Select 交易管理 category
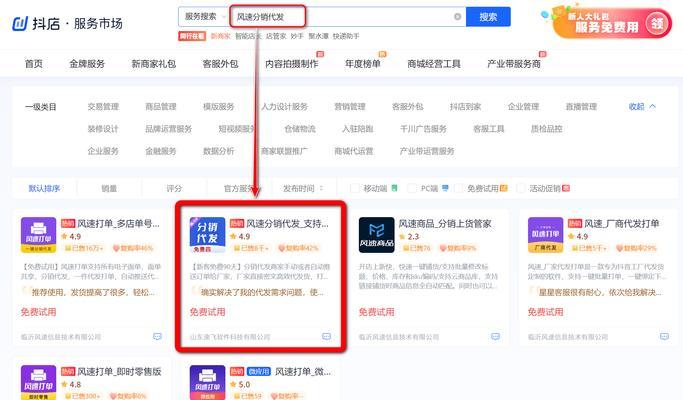This screenshot has height=400, width=683. (103, 106)
